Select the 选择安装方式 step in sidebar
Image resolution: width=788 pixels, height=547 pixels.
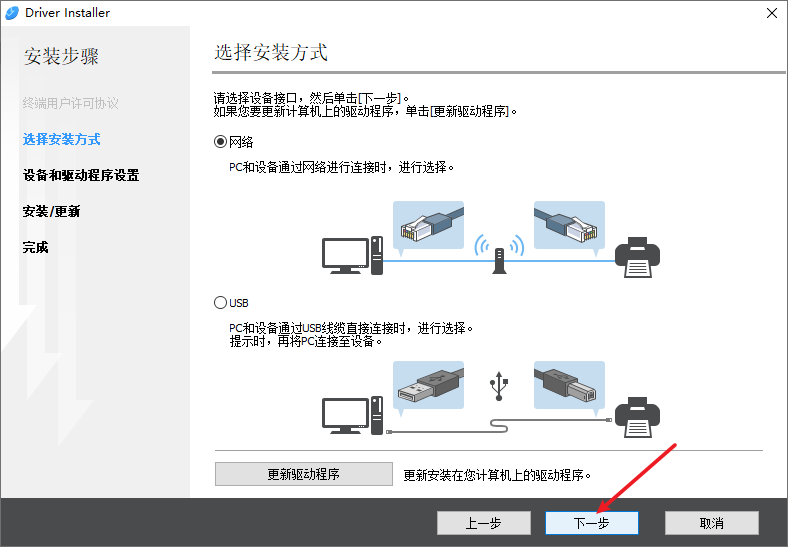[x=61, y=139]
